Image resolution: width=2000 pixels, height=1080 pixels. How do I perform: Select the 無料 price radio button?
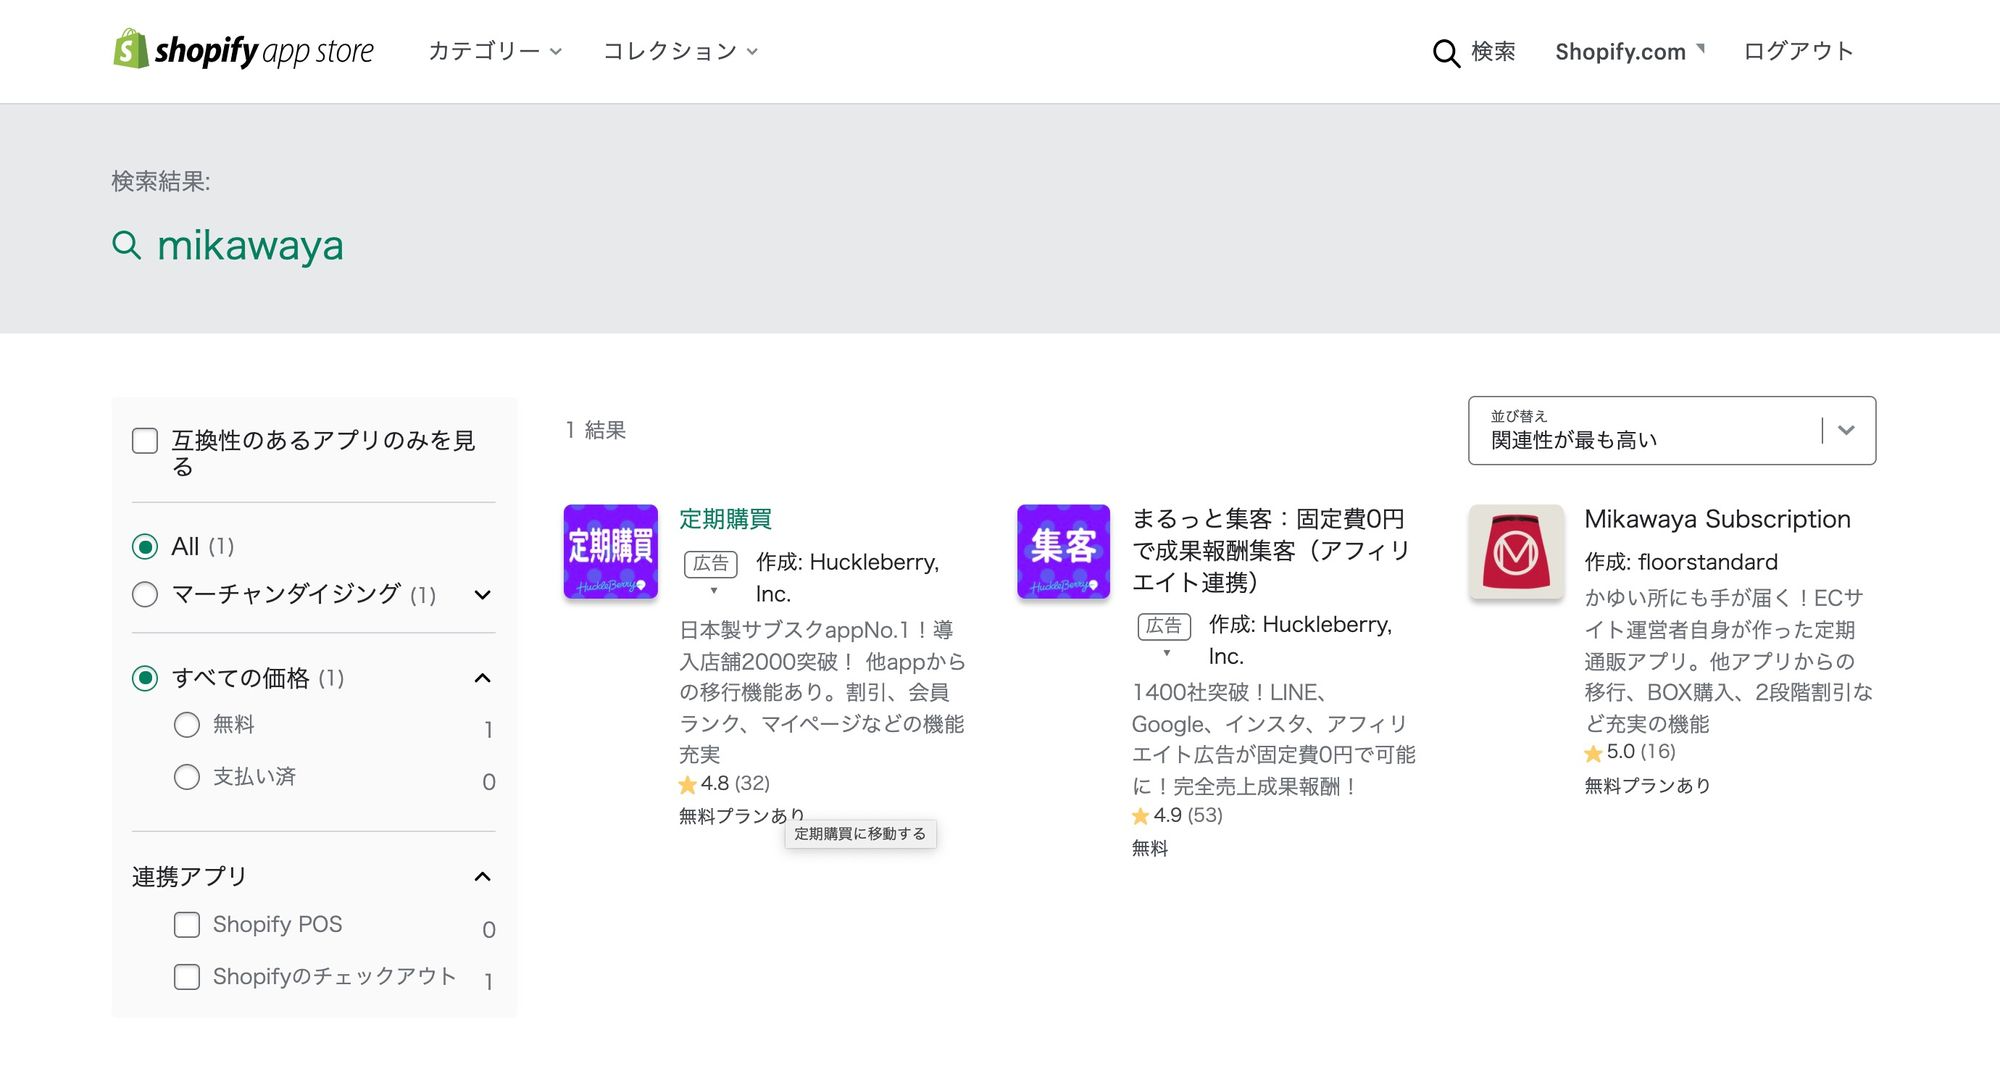(x=187, y=724)
